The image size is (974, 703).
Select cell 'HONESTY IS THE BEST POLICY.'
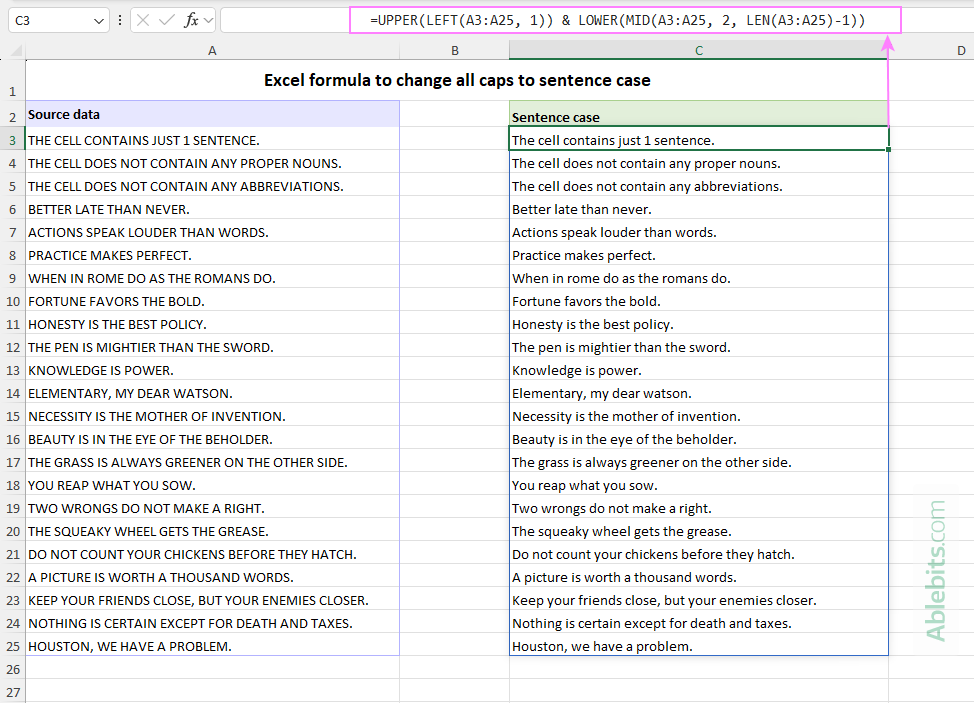(x=212, y=324)
